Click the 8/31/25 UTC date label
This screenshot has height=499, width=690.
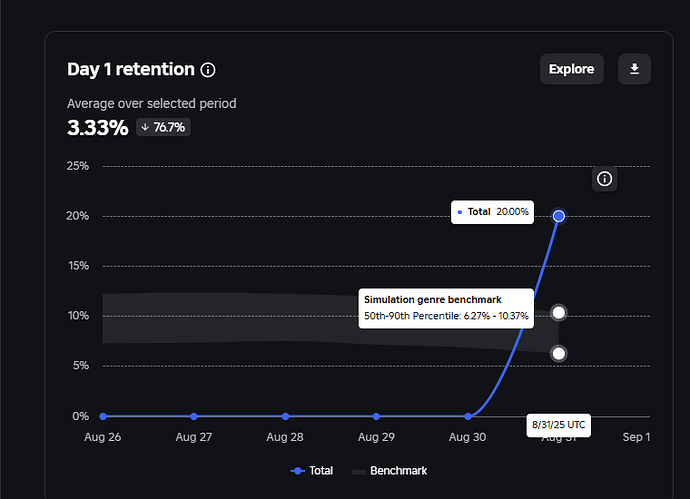point(558,425)
